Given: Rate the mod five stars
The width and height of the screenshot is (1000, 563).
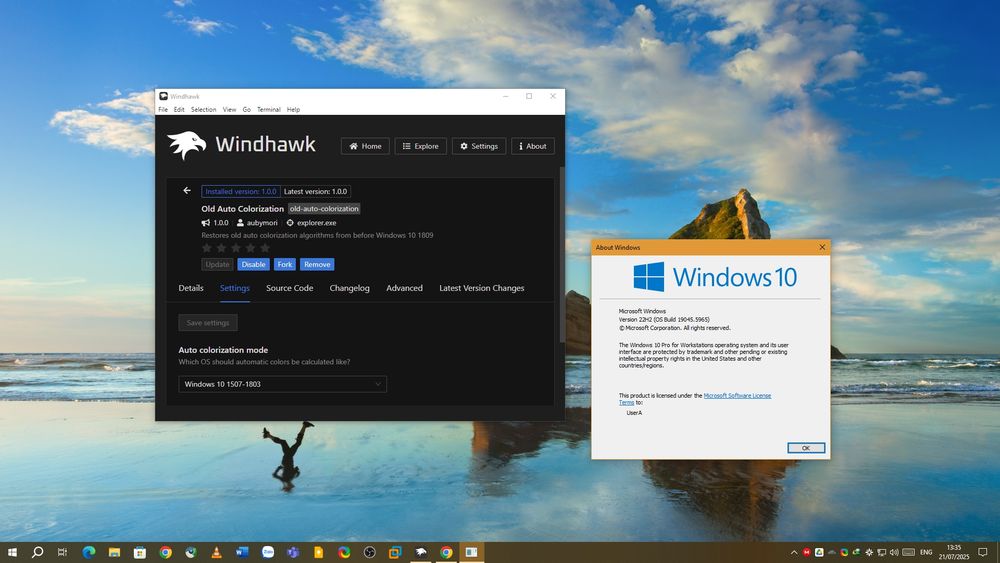Looking at the screenshot, I should coord(265,247).
